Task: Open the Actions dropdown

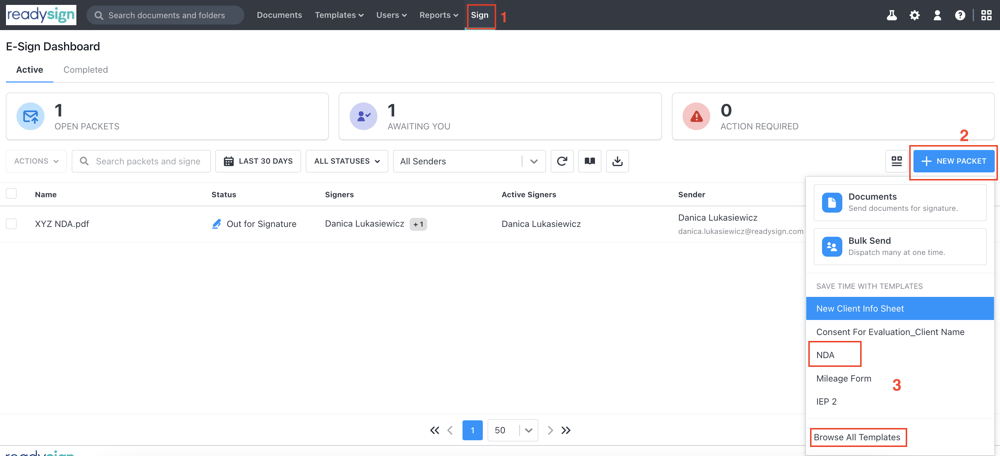Action: pyautogui.click(x=36, y=161)
